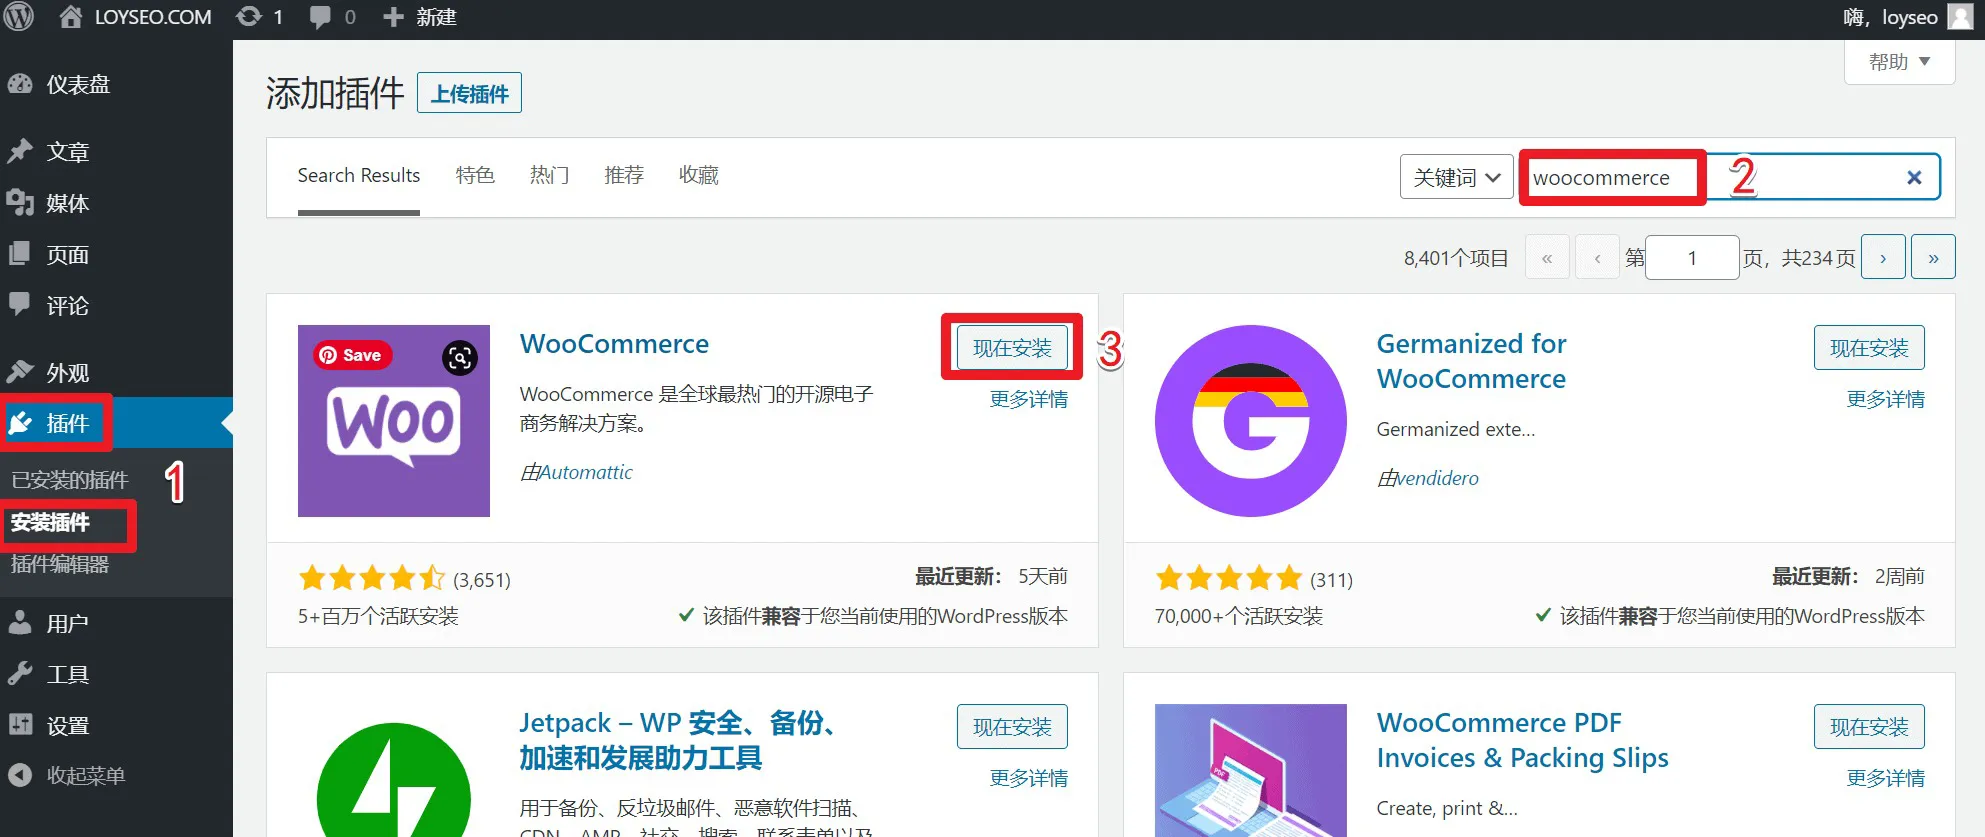Visit the LOYSEO.COM site home link
The width and height of the screenshot is (1985, 837).
tap(135, 17)
